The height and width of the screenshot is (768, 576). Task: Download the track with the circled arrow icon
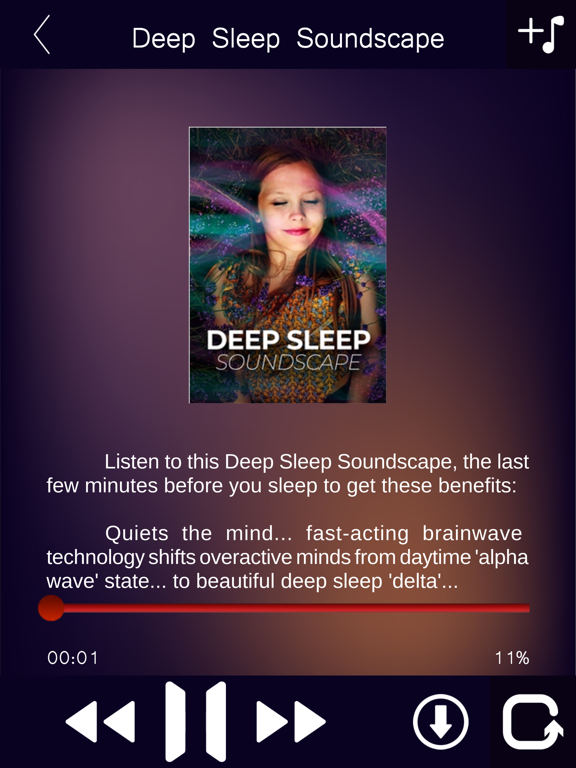click(x=440, y=722)
